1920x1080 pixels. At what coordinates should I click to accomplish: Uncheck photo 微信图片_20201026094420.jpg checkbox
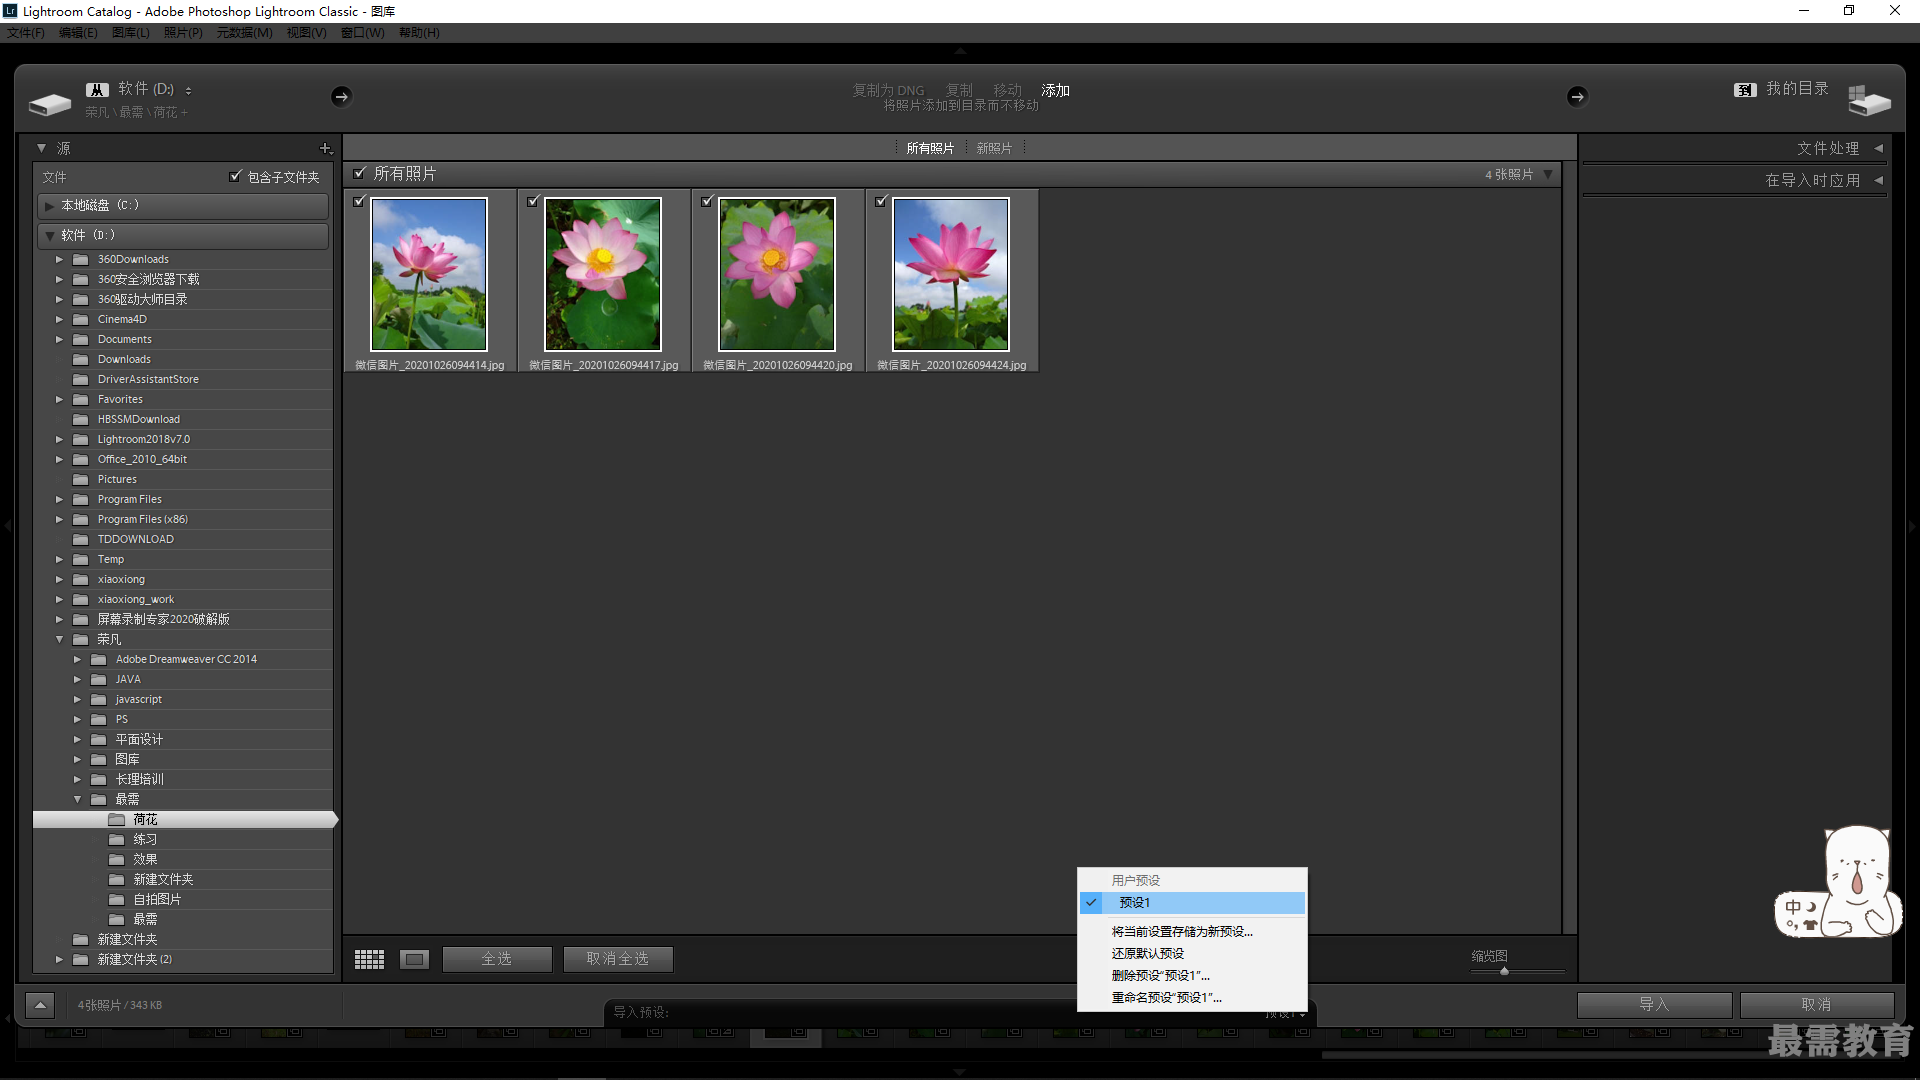707,201
